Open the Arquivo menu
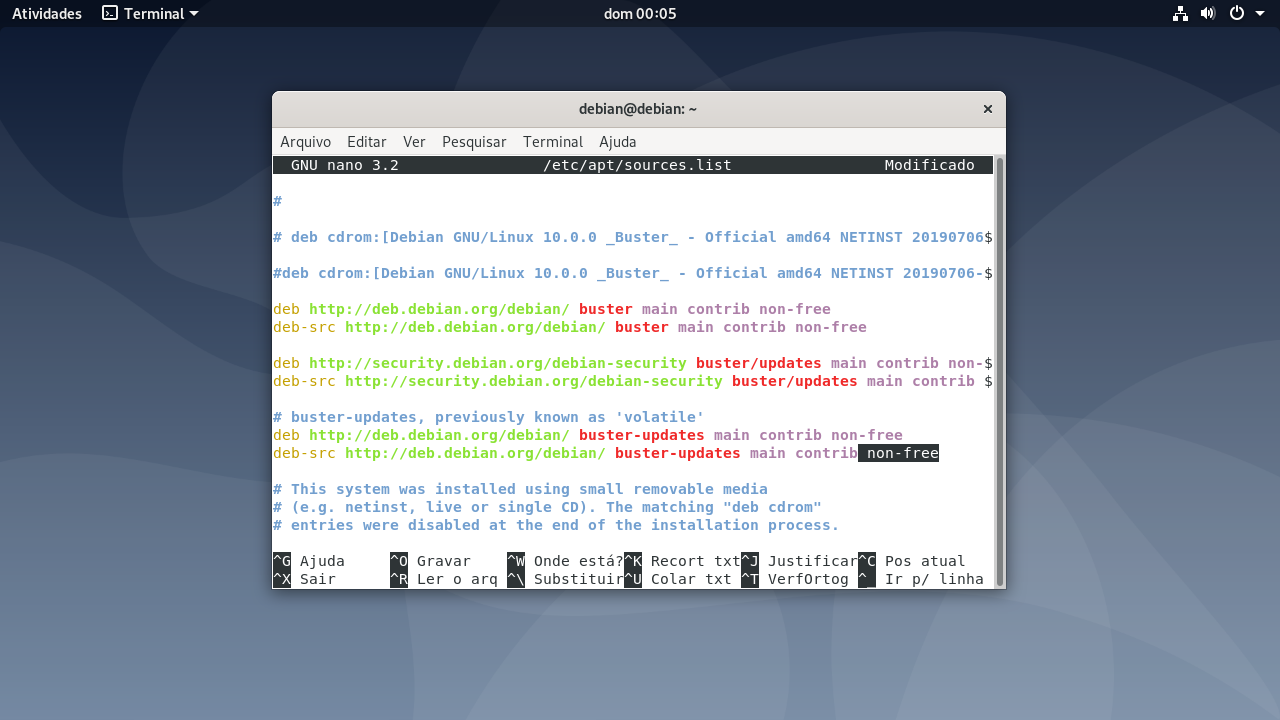Image resolution: width=1280 pixels, height=720 pixels. [x=305, y=142]
